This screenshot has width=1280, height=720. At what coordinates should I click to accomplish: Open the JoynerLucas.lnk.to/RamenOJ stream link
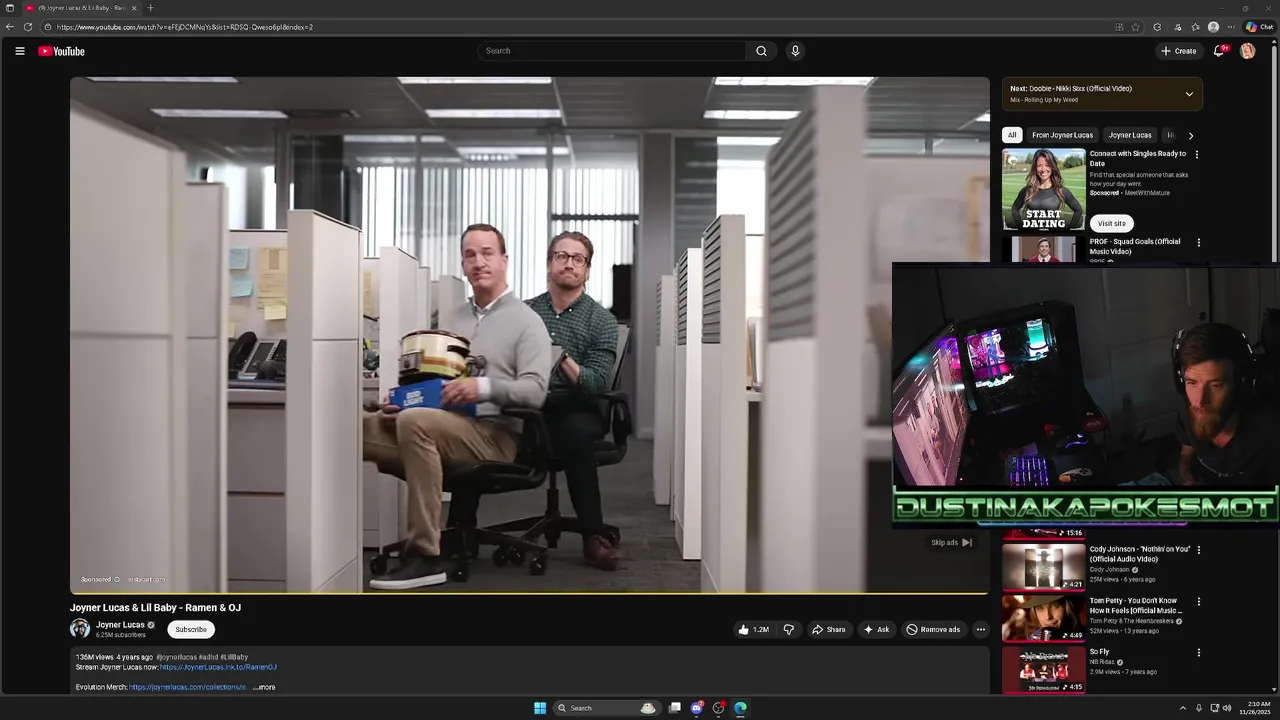coord(218,667)
